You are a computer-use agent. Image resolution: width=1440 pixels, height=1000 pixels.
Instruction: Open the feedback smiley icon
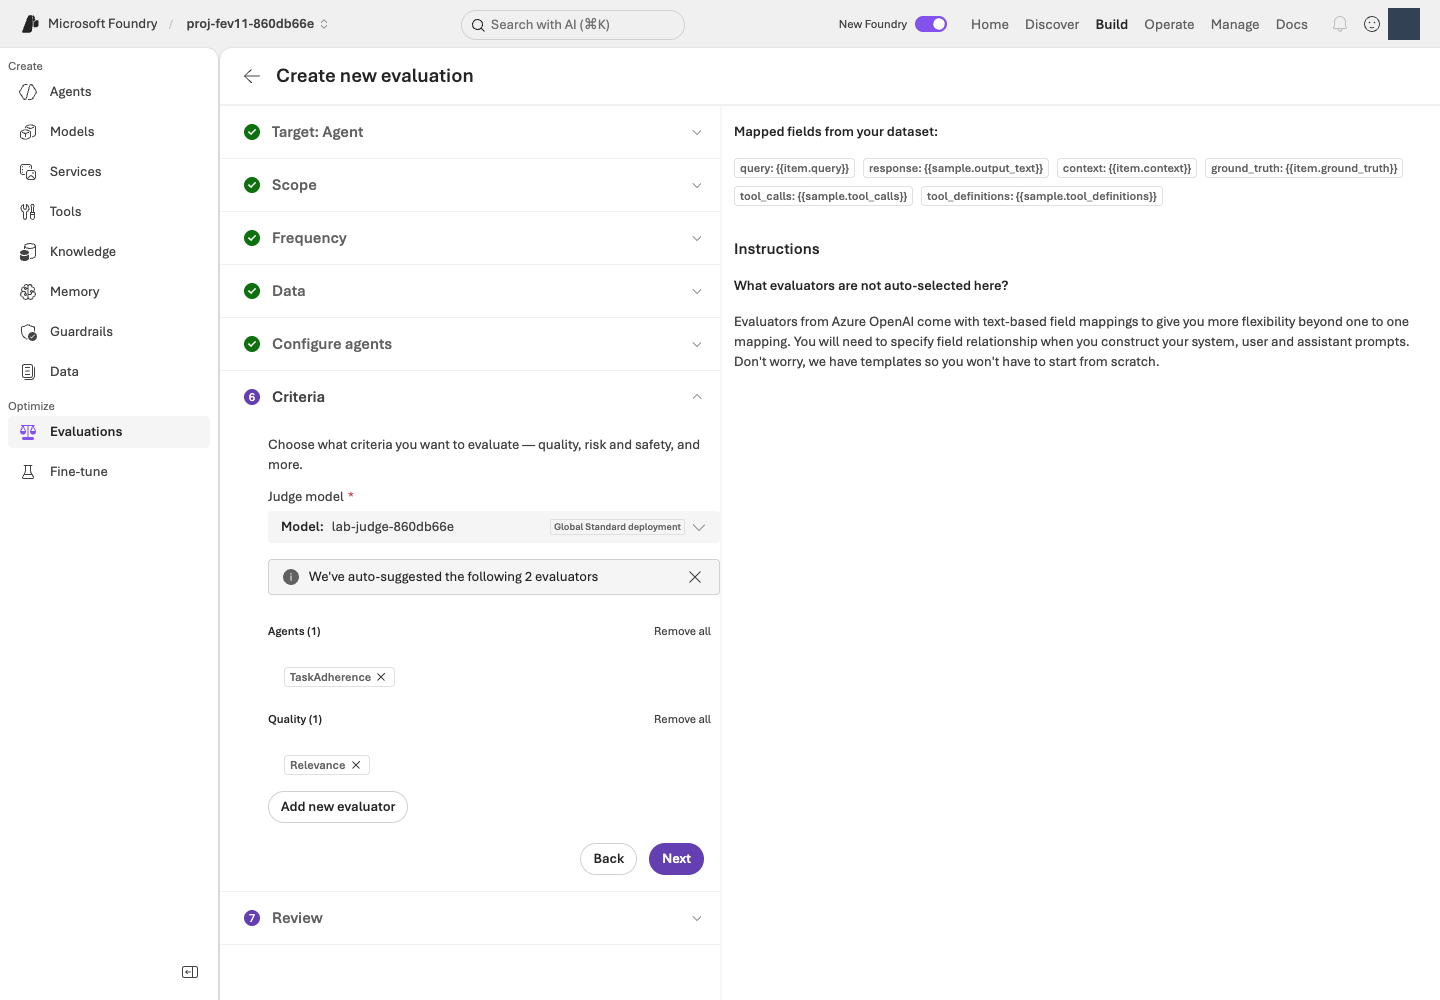pyautogui.click(x=1372, y=24)
